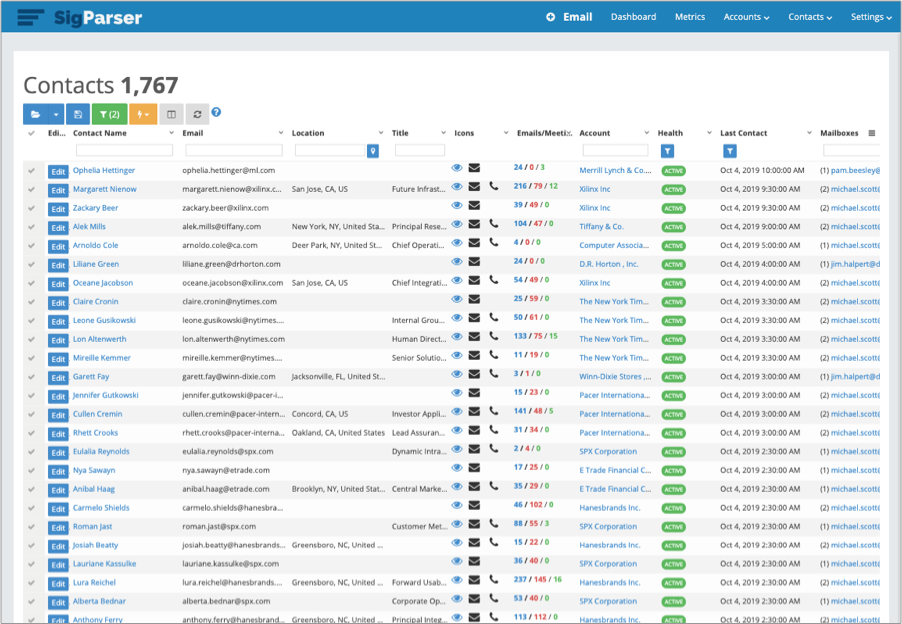Open Email column dropdown arrow
902x624 pixels.
click(x=281, y=133)
